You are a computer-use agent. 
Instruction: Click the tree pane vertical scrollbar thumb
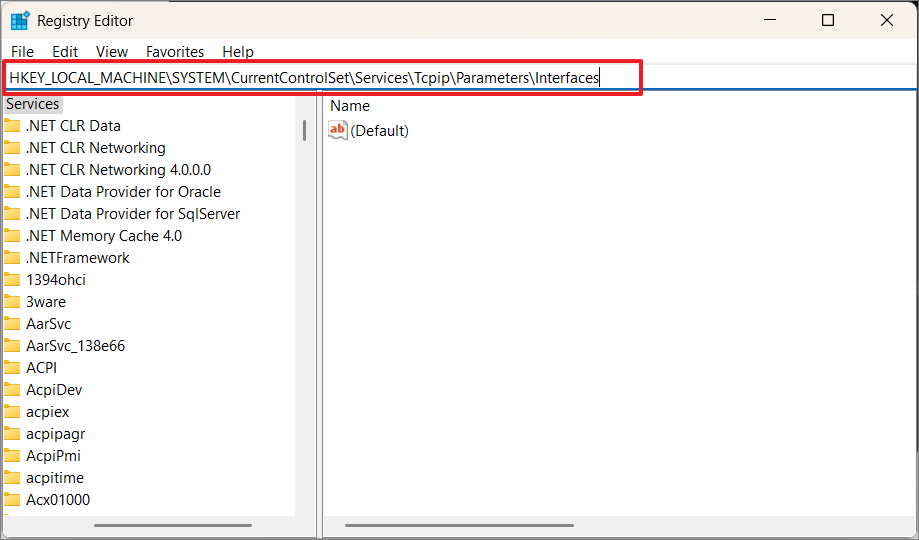[305, 130]
